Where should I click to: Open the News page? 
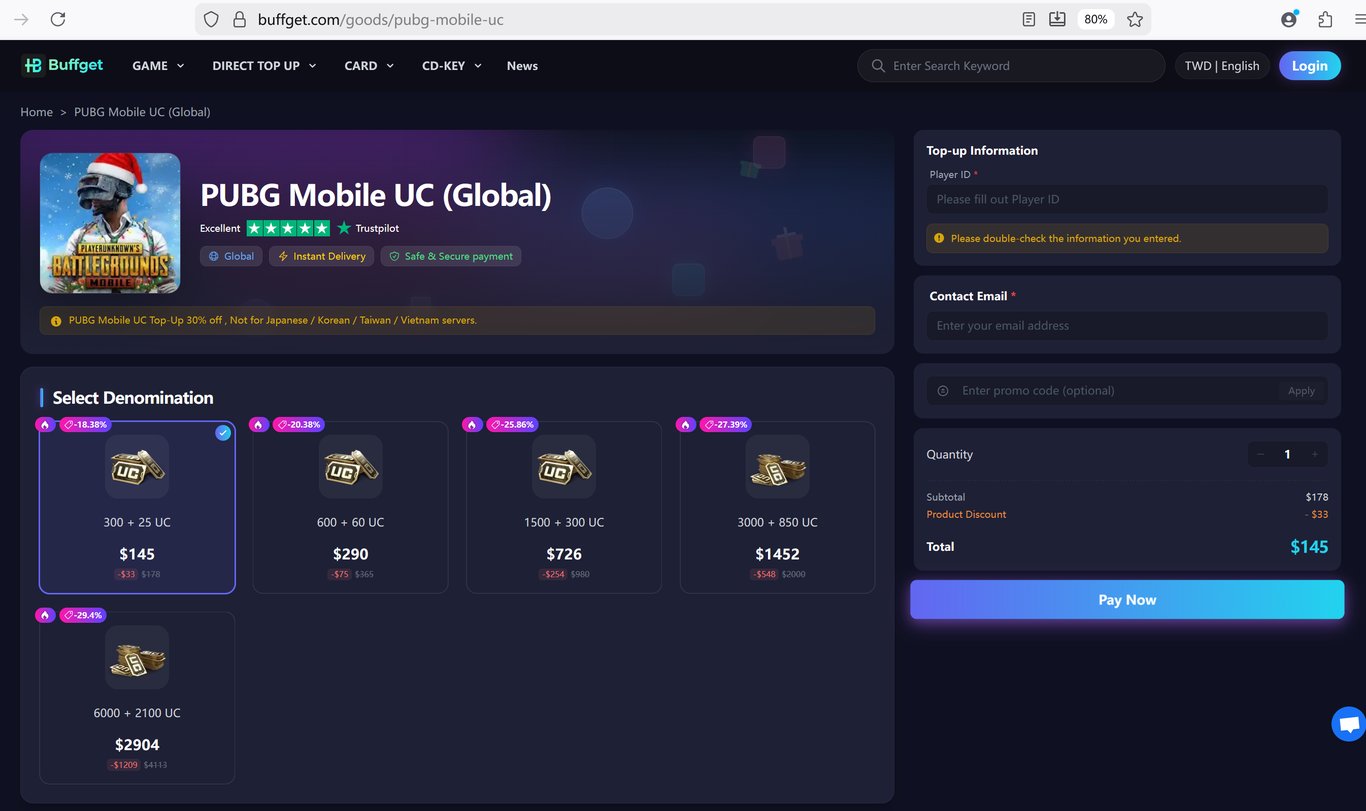coord(522,66)
